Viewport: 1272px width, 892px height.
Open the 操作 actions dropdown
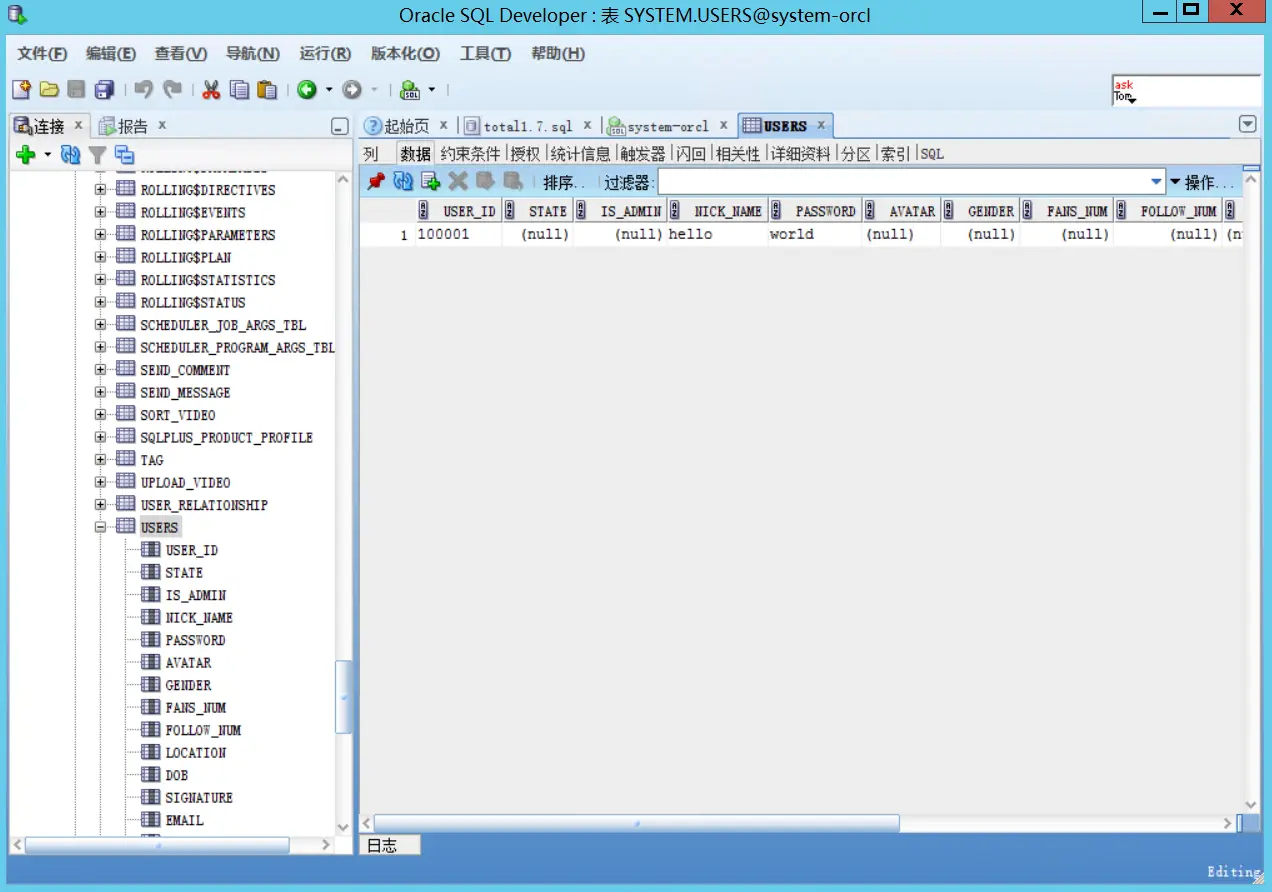point(1206,182)
